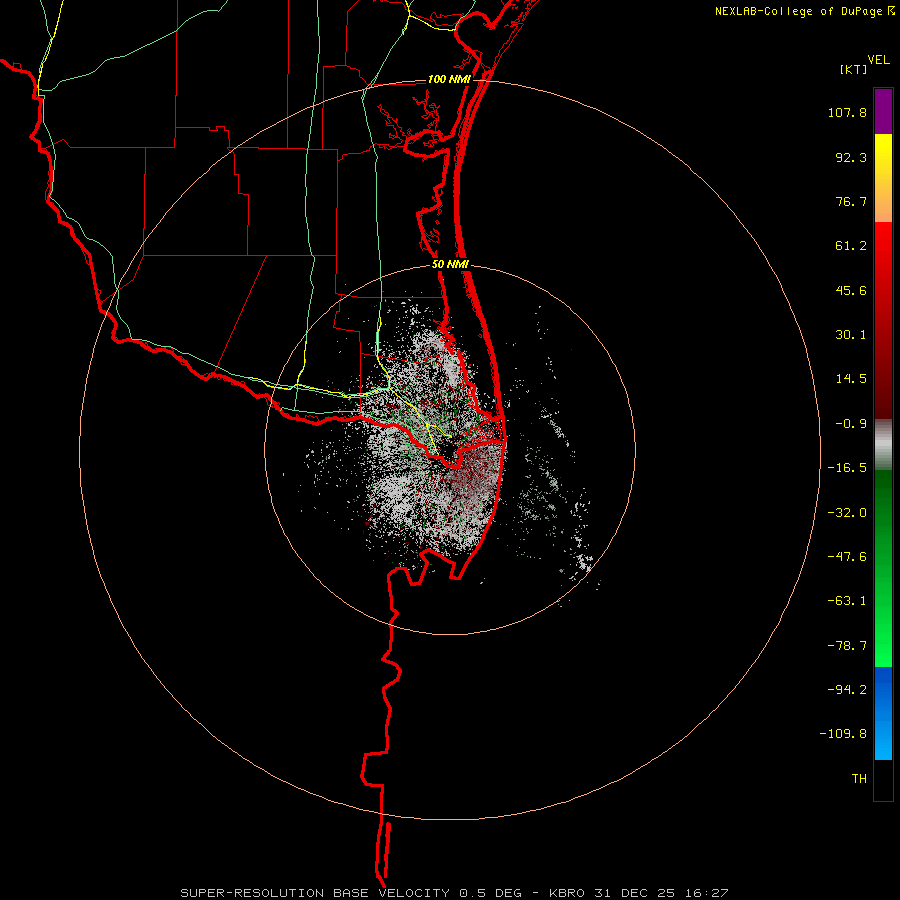The image size is (900, 900).
Task: Click the 92.3 legend value
Action: coord(851,157)
